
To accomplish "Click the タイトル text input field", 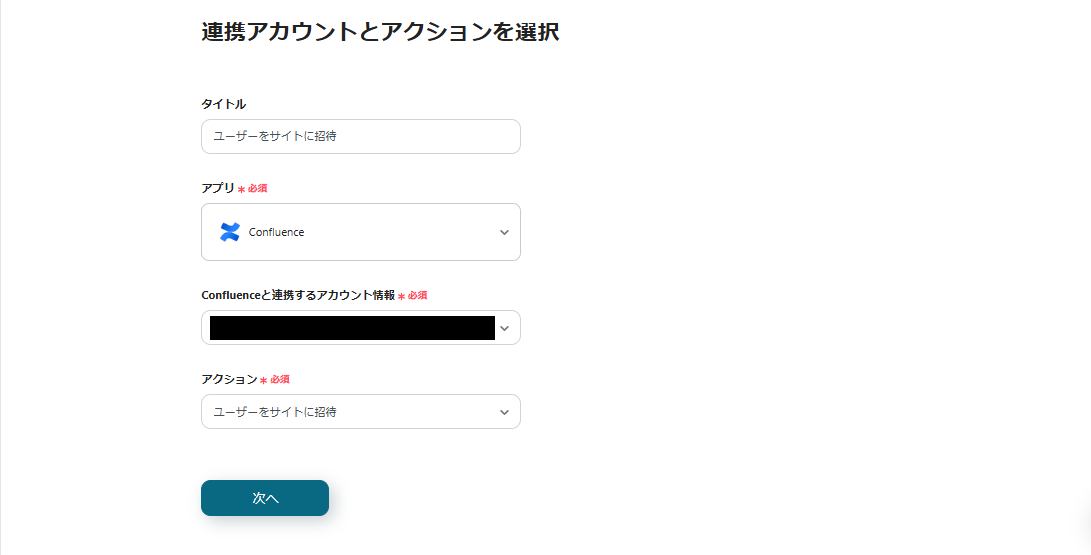I will 360,137.
